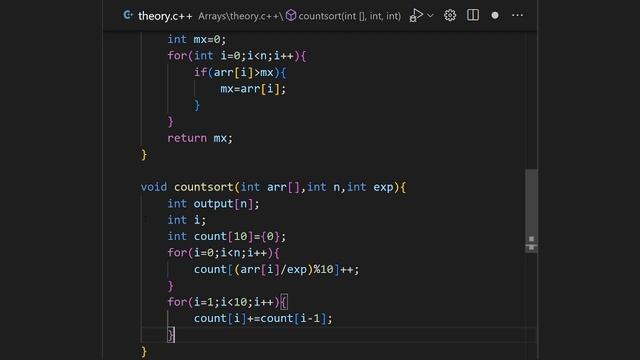This screenshot has width=640, height=360.
Task: Click the cube symbol icon before countsort
Action: [x=291, y=16]
